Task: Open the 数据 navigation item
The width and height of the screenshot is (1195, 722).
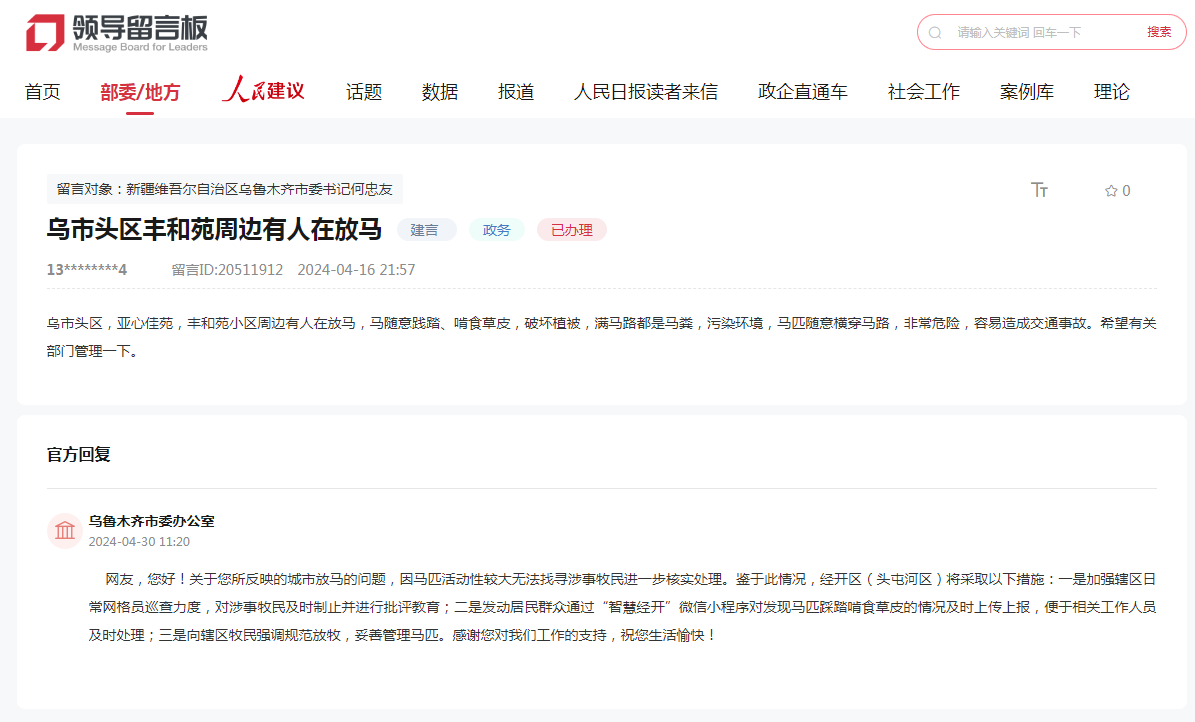Action: point(440,92)
